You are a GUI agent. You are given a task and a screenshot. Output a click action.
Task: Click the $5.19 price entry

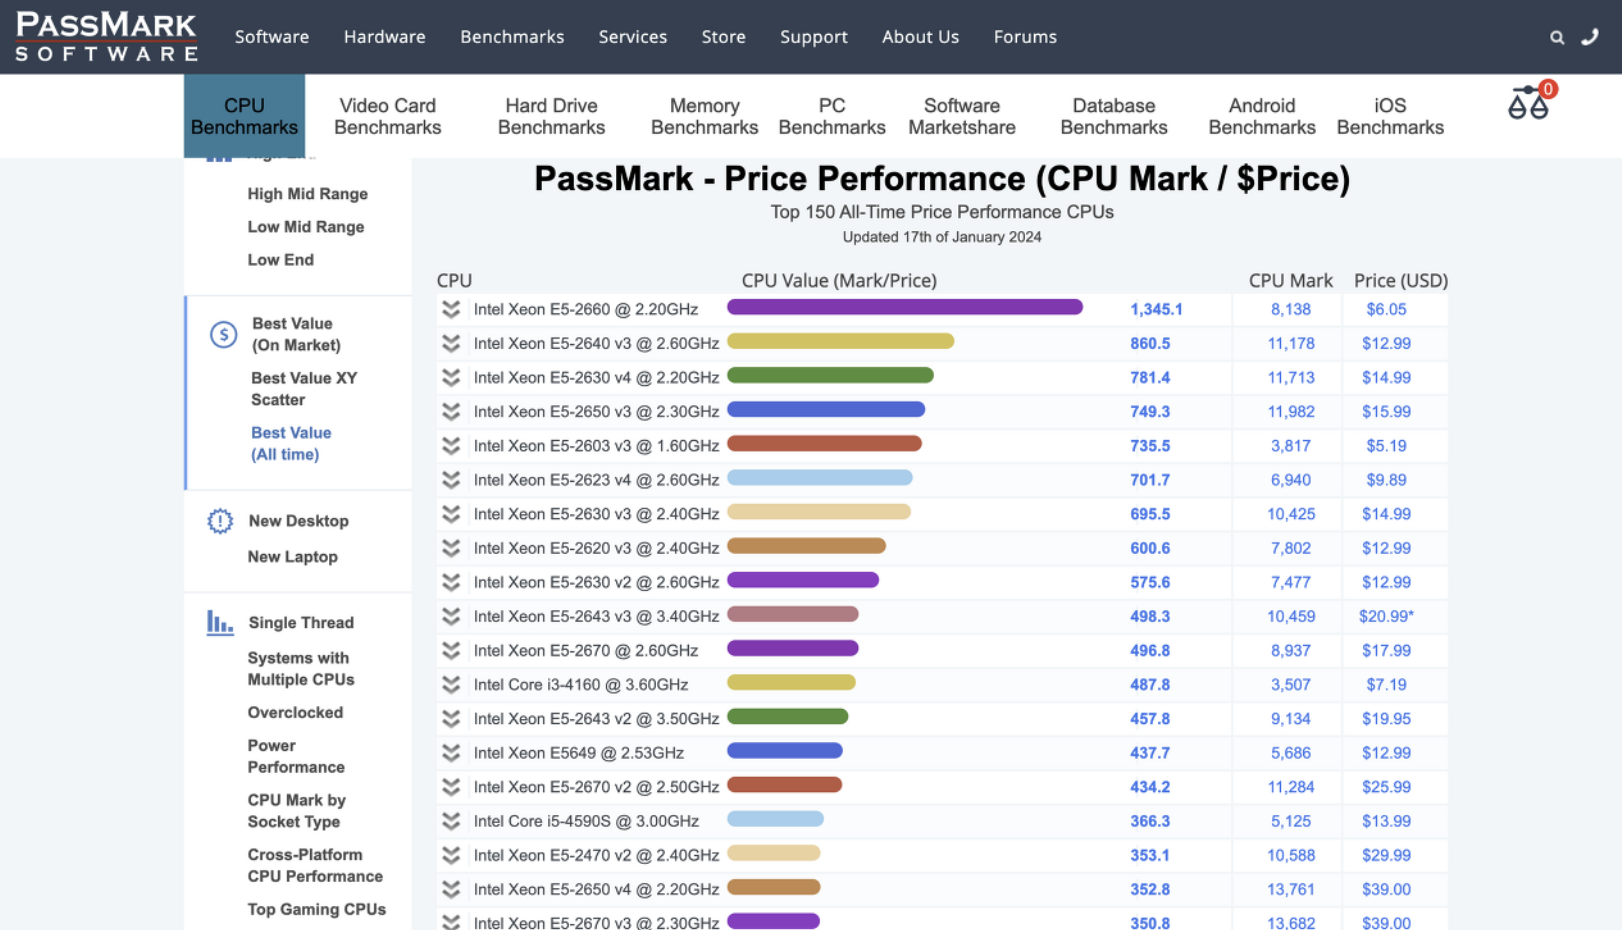(1386, 445)
